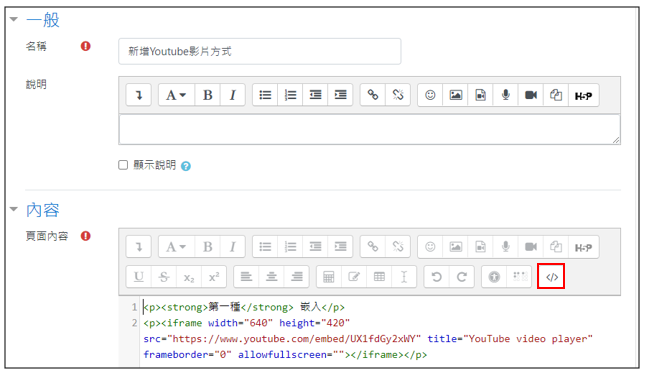Viewport: 646px width, 374px height.
Task: Record audio in 說明 editor
Action: pos(506,95)
